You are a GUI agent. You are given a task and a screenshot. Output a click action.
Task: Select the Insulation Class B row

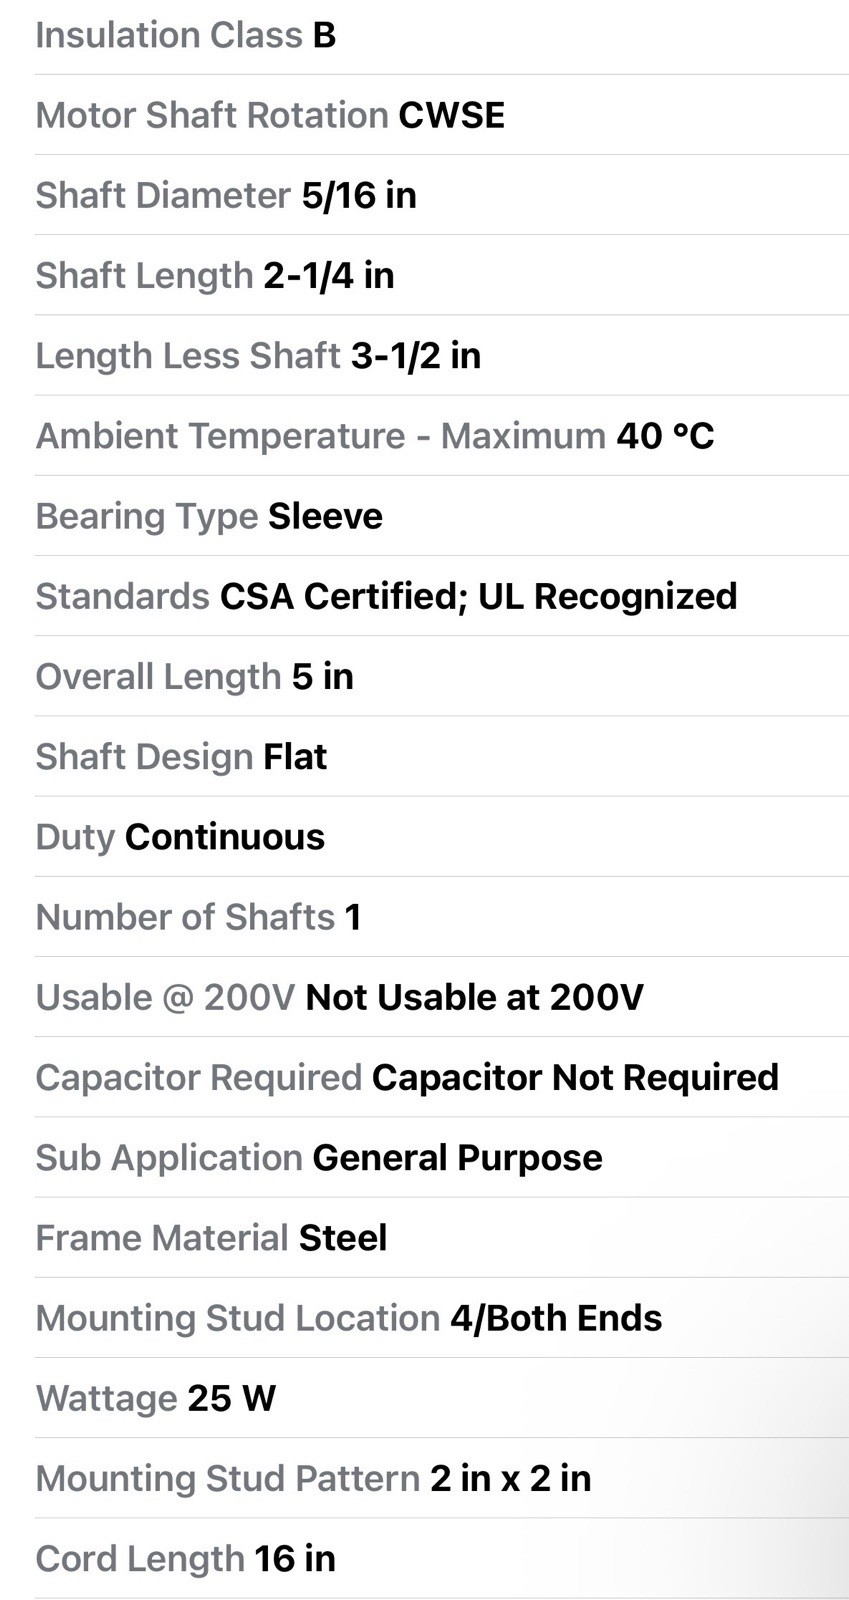441,36
